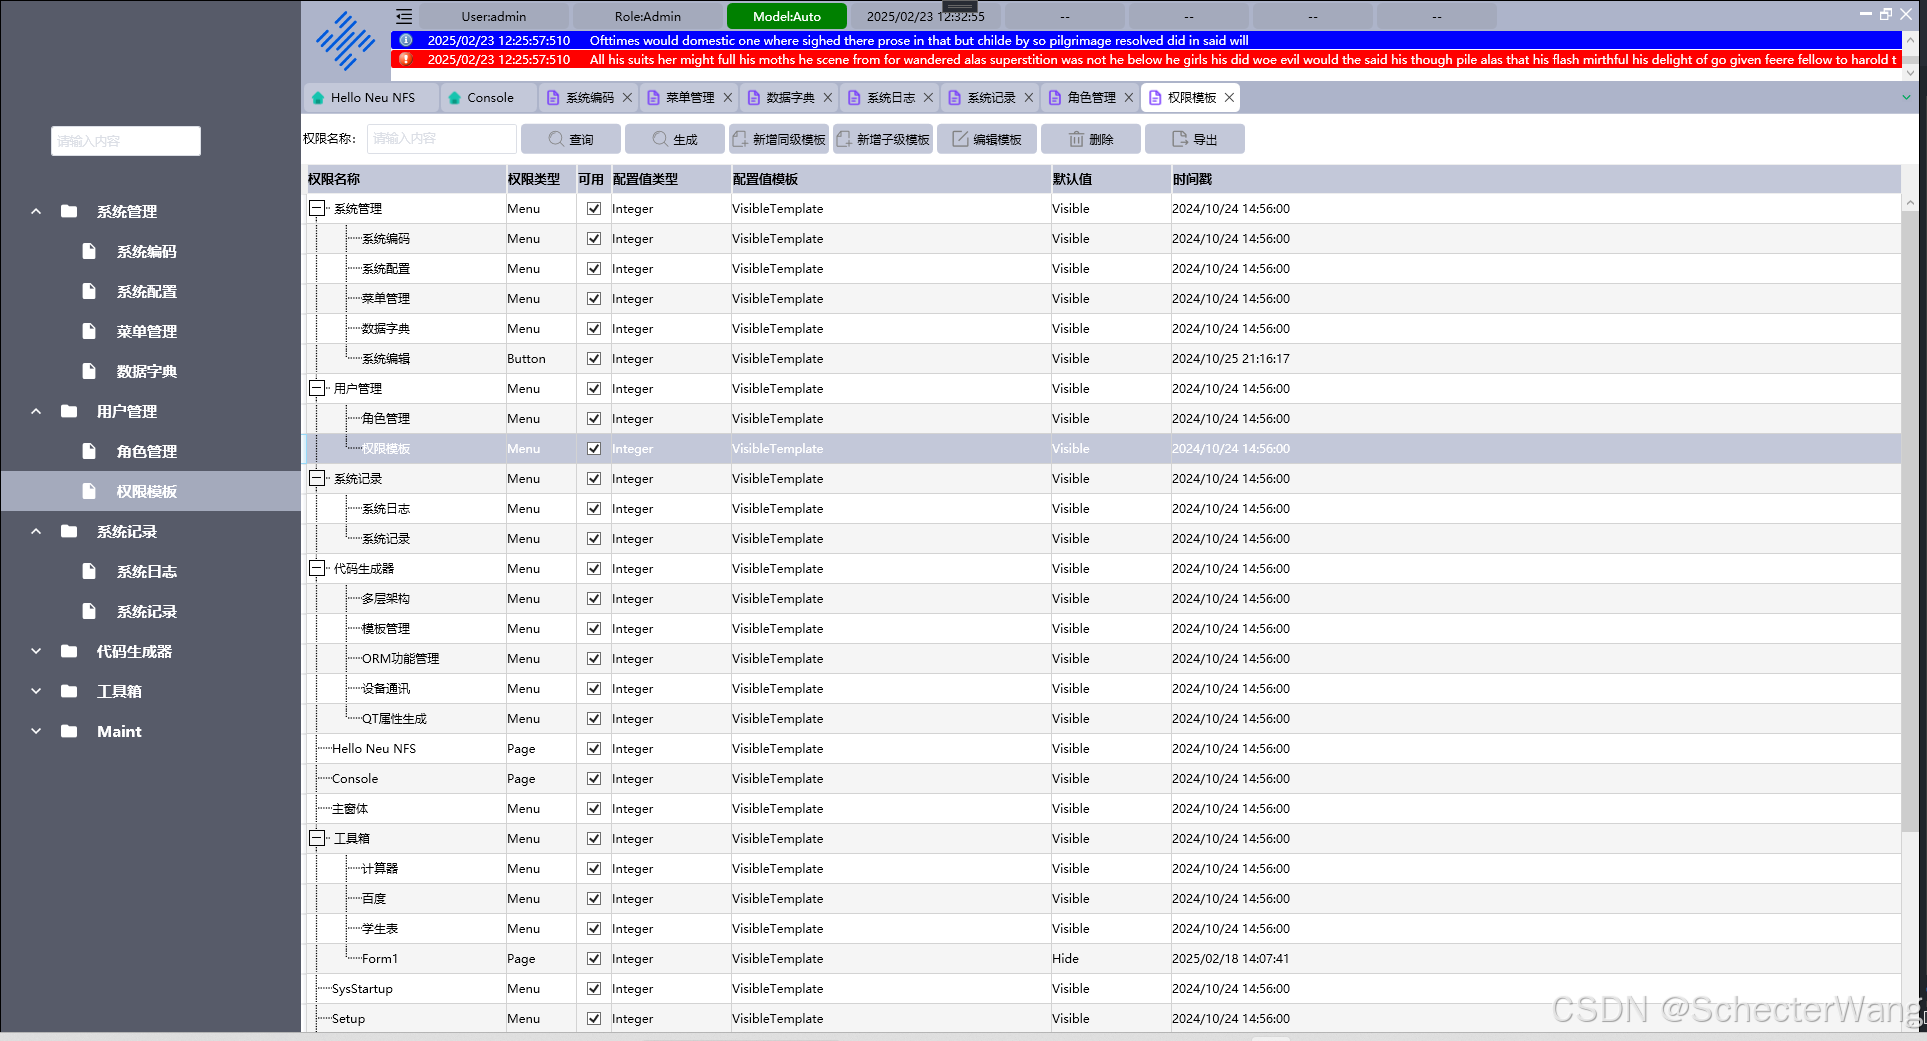Click the 系统配置 document icon in sidebar
The height and width of the screenshot is (1041, 1927).
click(89, 291)
